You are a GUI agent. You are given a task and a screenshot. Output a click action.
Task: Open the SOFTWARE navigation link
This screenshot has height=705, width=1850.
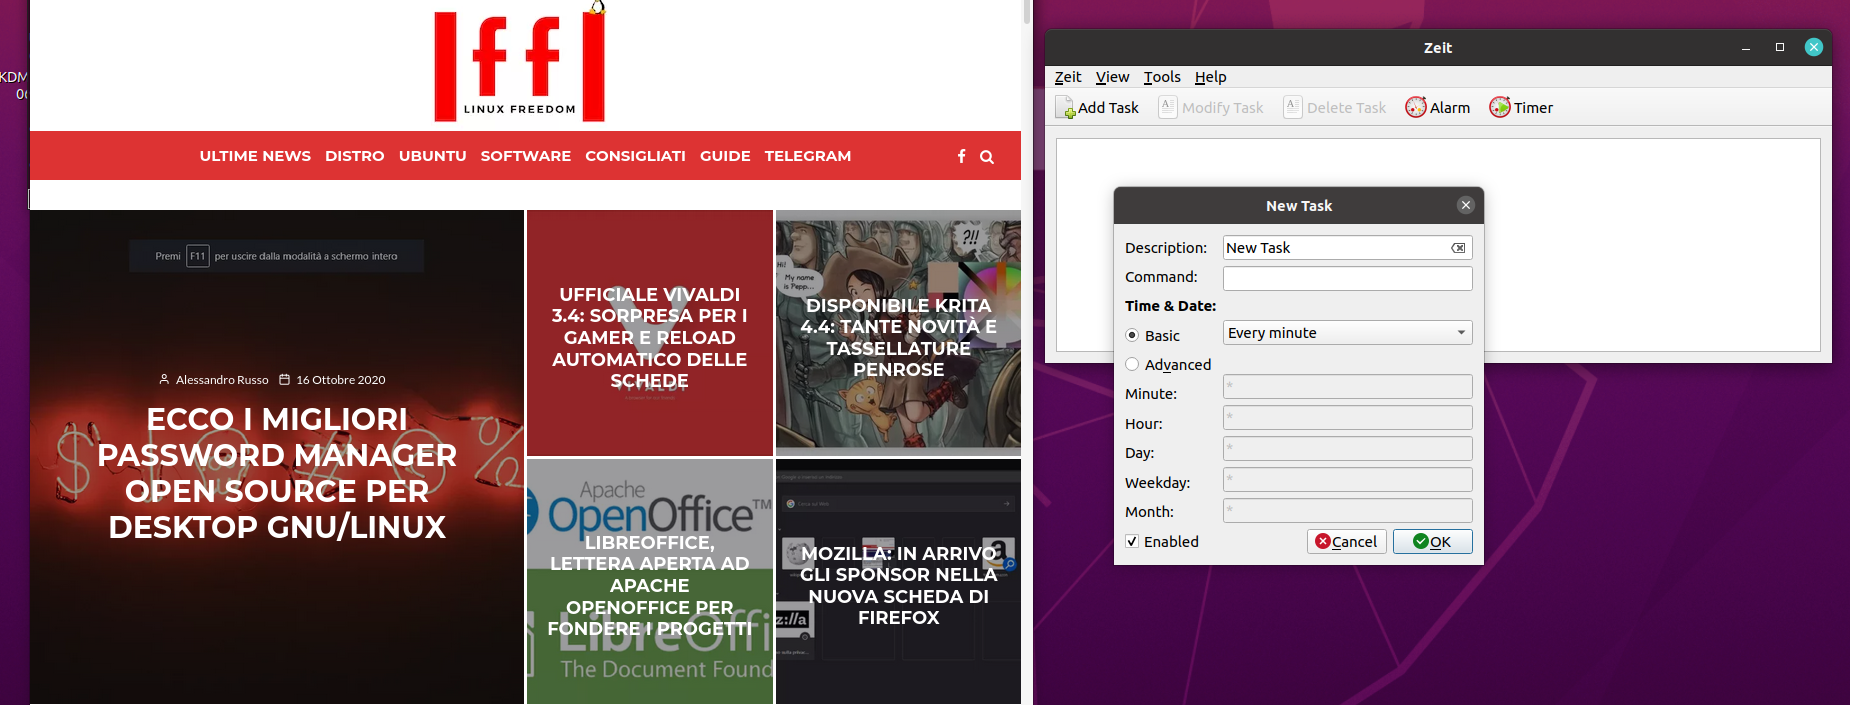(526, 156)
